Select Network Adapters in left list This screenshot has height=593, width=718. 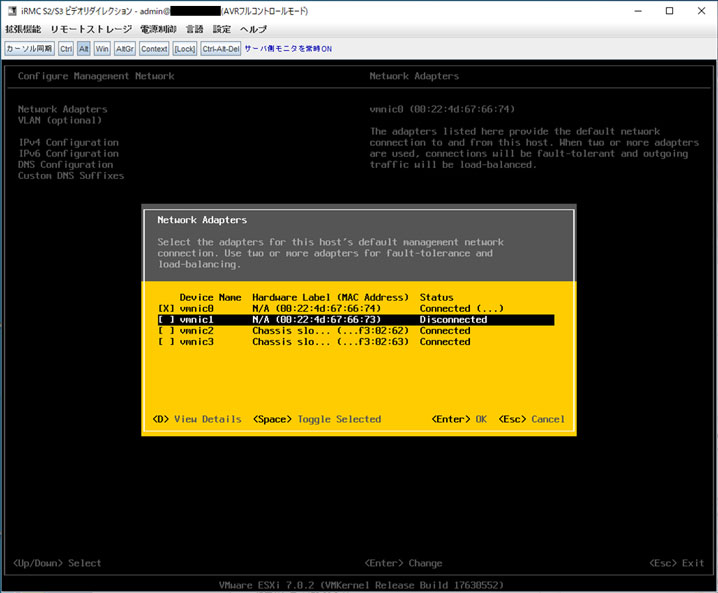[63, 109]
